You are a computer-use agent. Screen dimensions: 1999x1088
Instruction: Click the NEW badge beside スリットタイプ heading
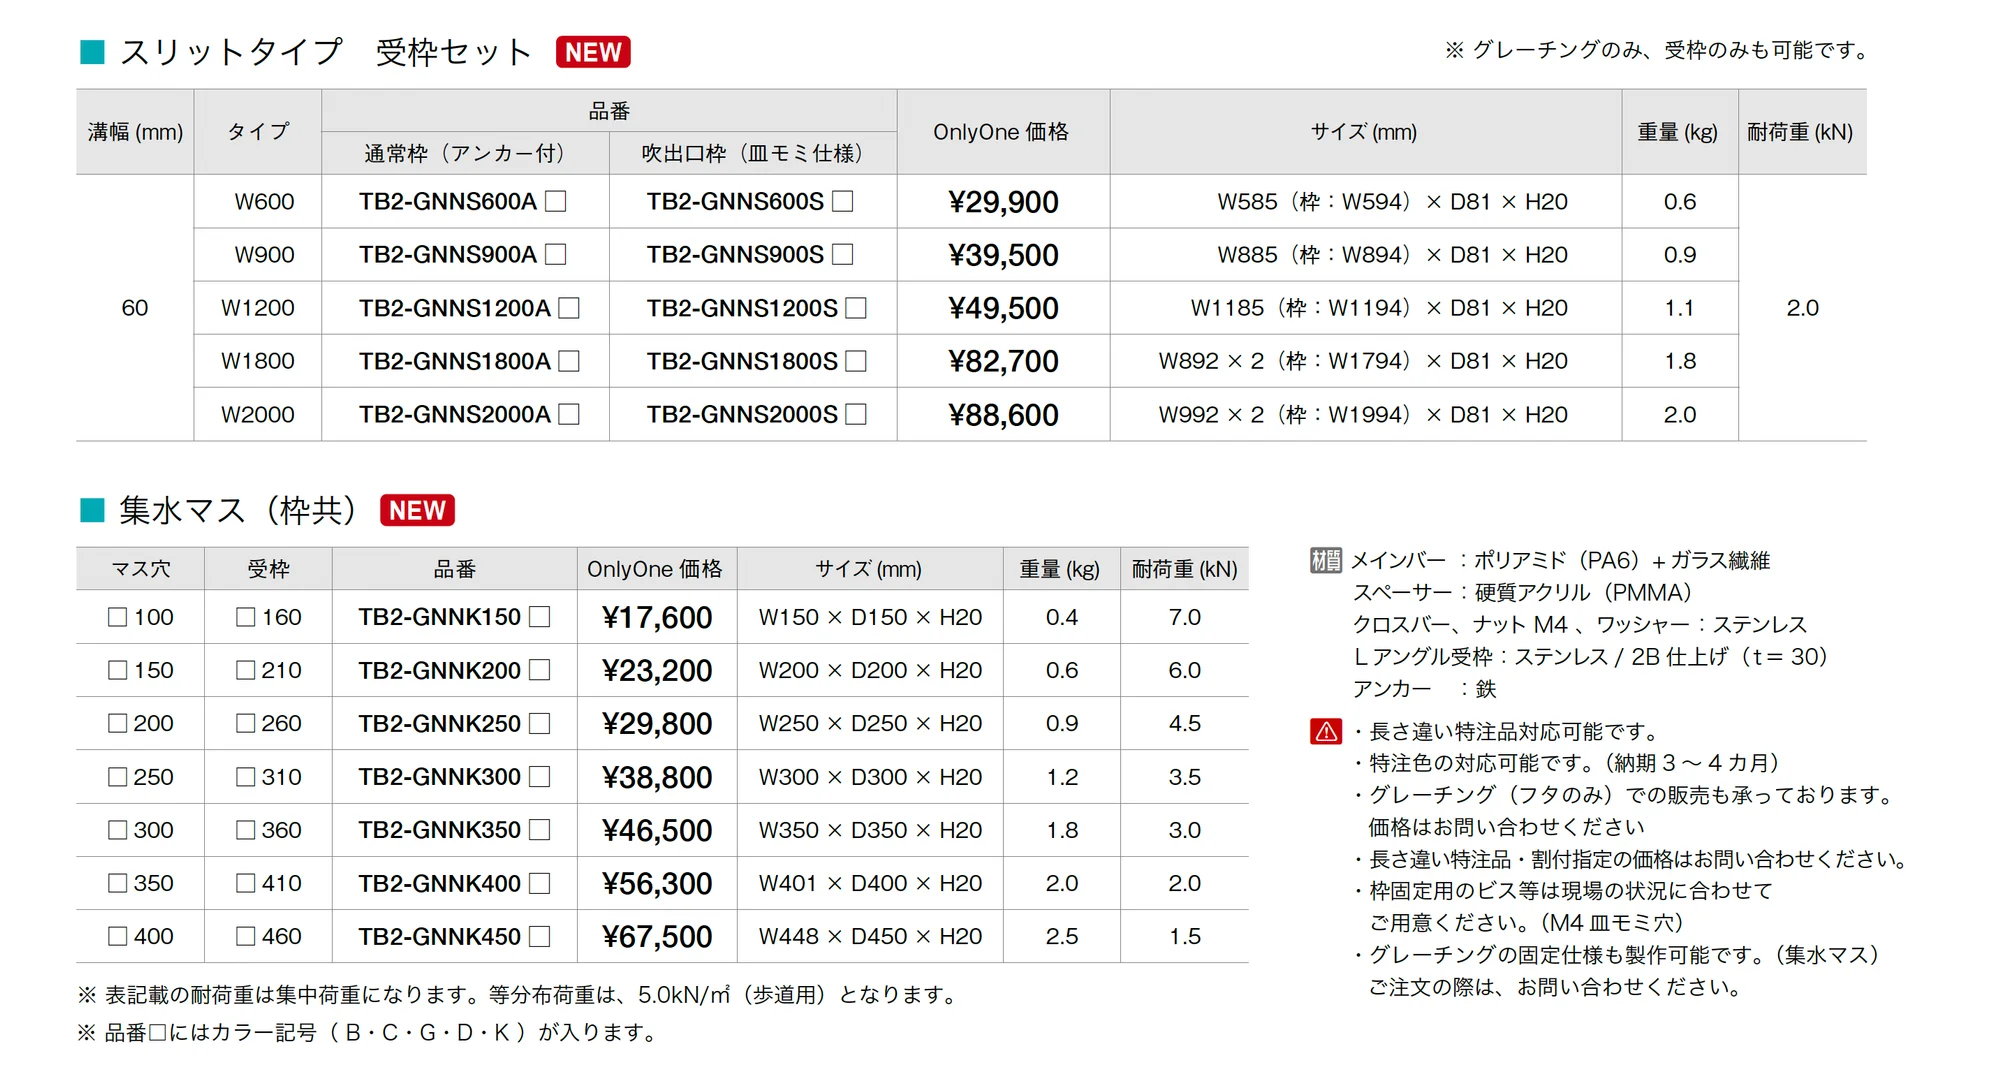click(x=593, y=52)
